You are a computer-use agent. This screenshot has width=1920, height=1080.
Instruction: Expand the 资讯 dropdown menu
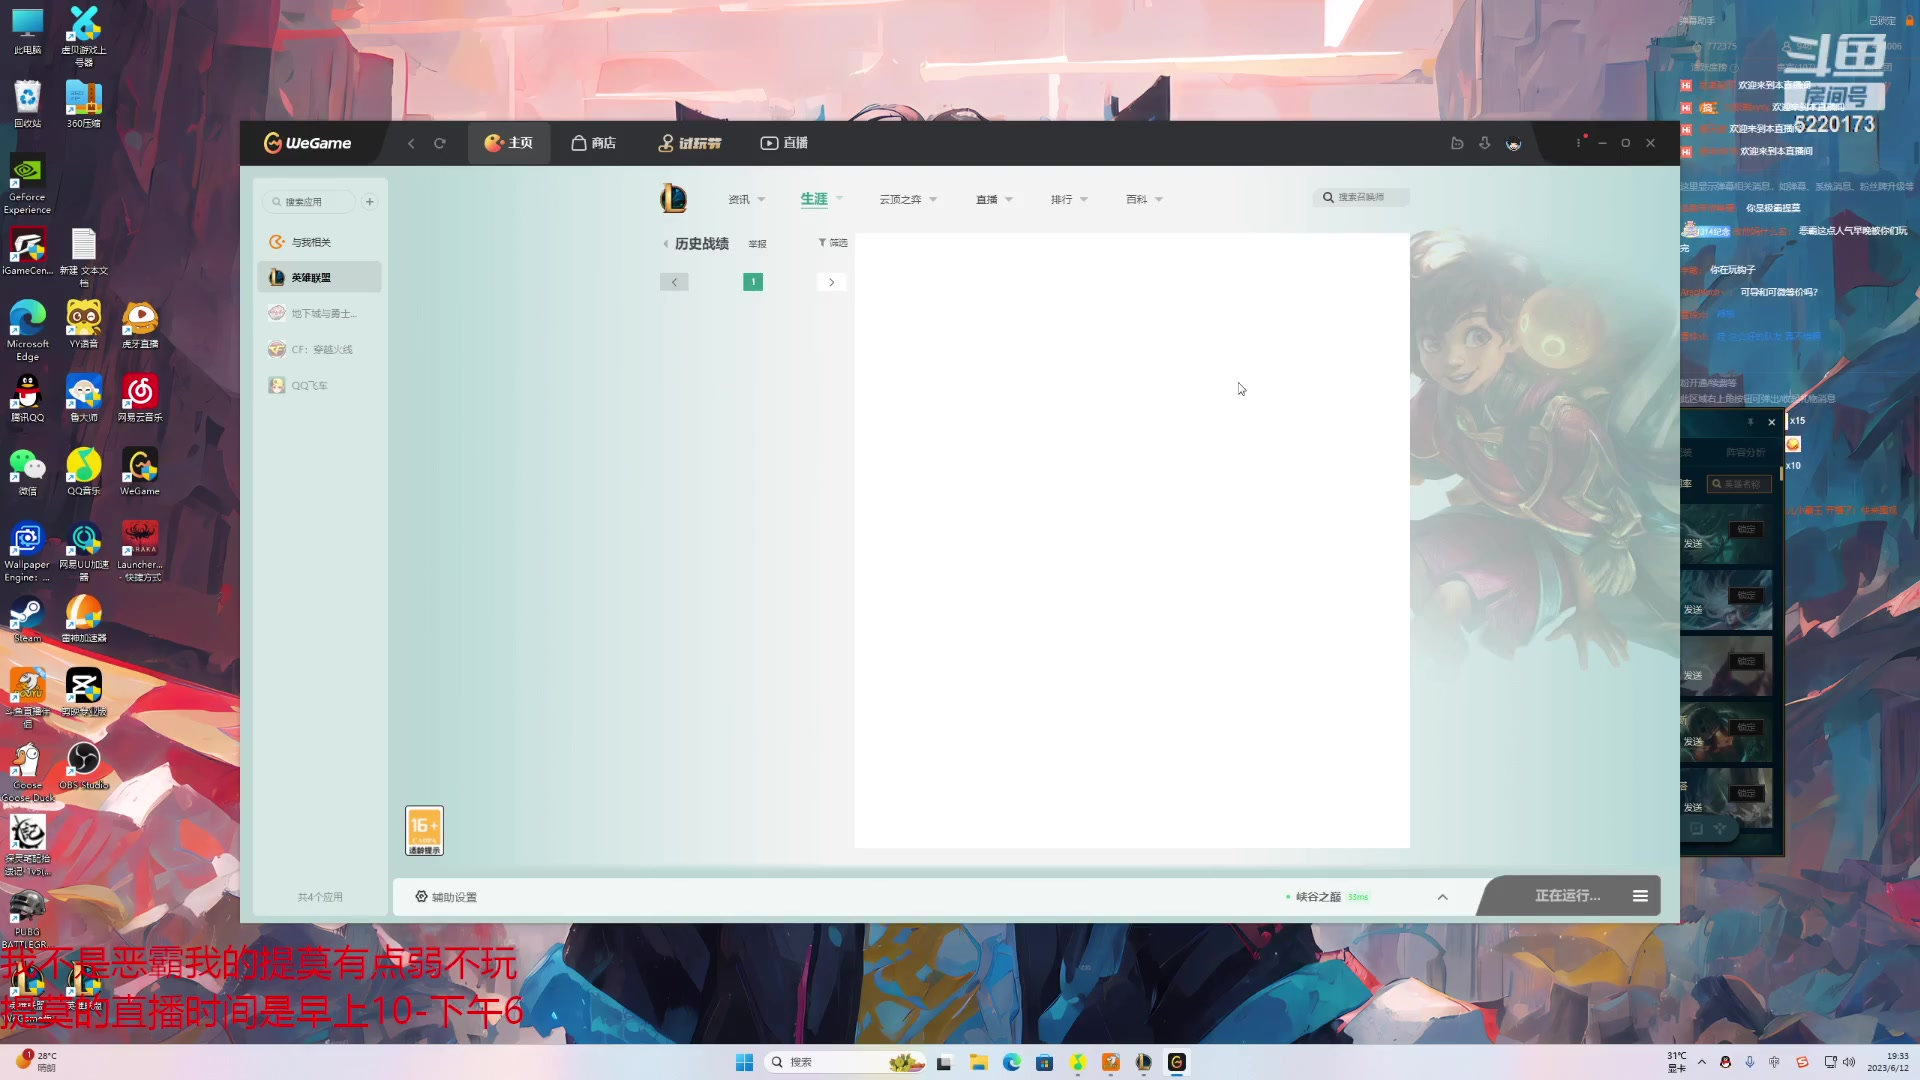pyautogui.click(x=746, y=200)
